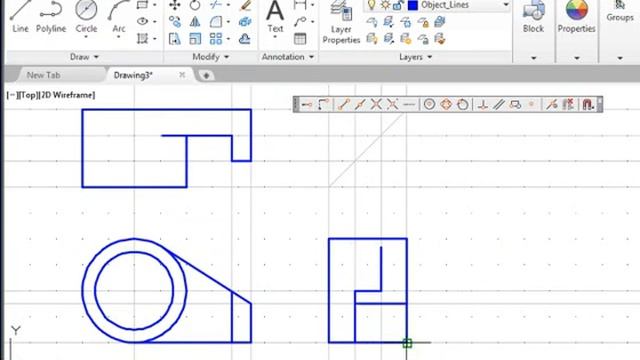Open Layer Properties manager
Viewport: 640px width, 360px height.
pos(341,22)
